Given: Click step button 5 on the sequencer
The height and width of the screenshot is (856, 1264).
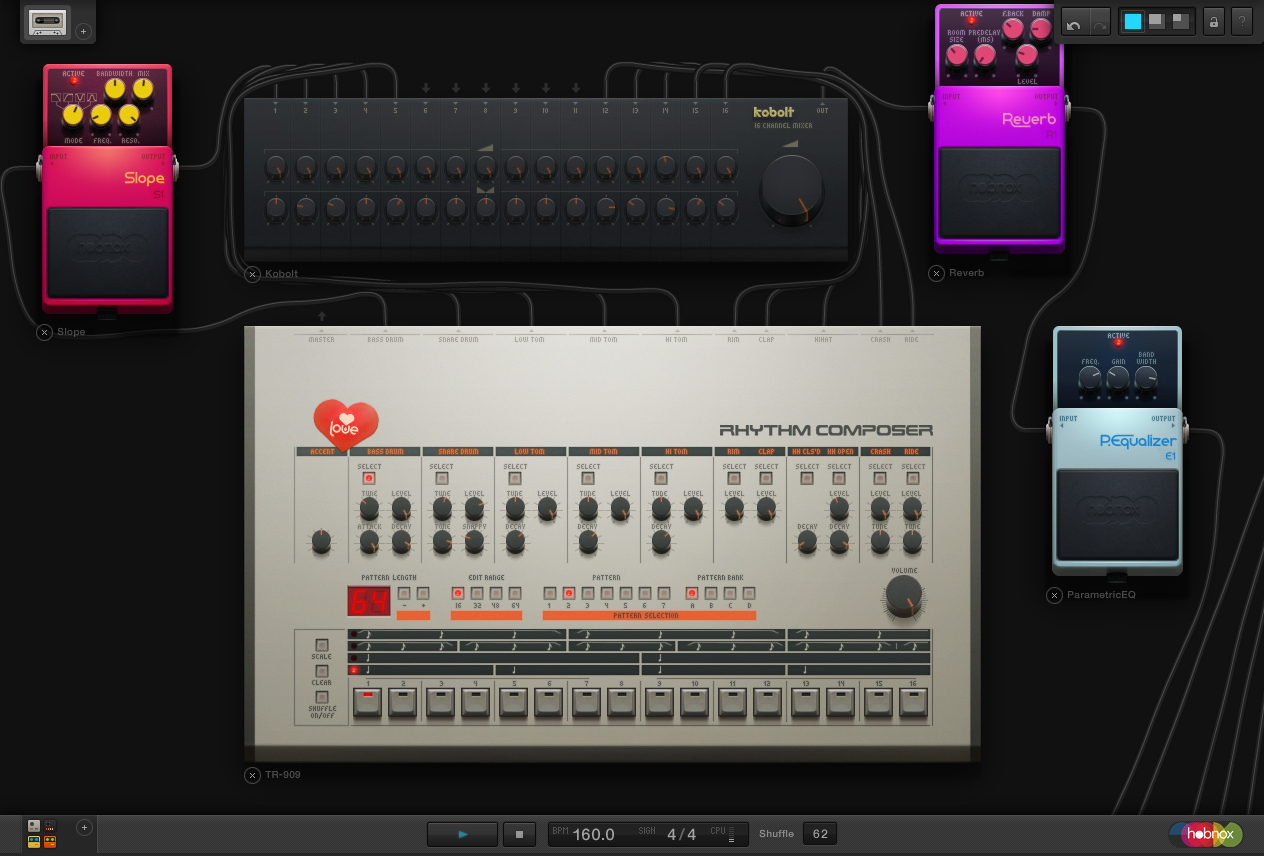Looking at the screenshot, I should tap(513, 702).
